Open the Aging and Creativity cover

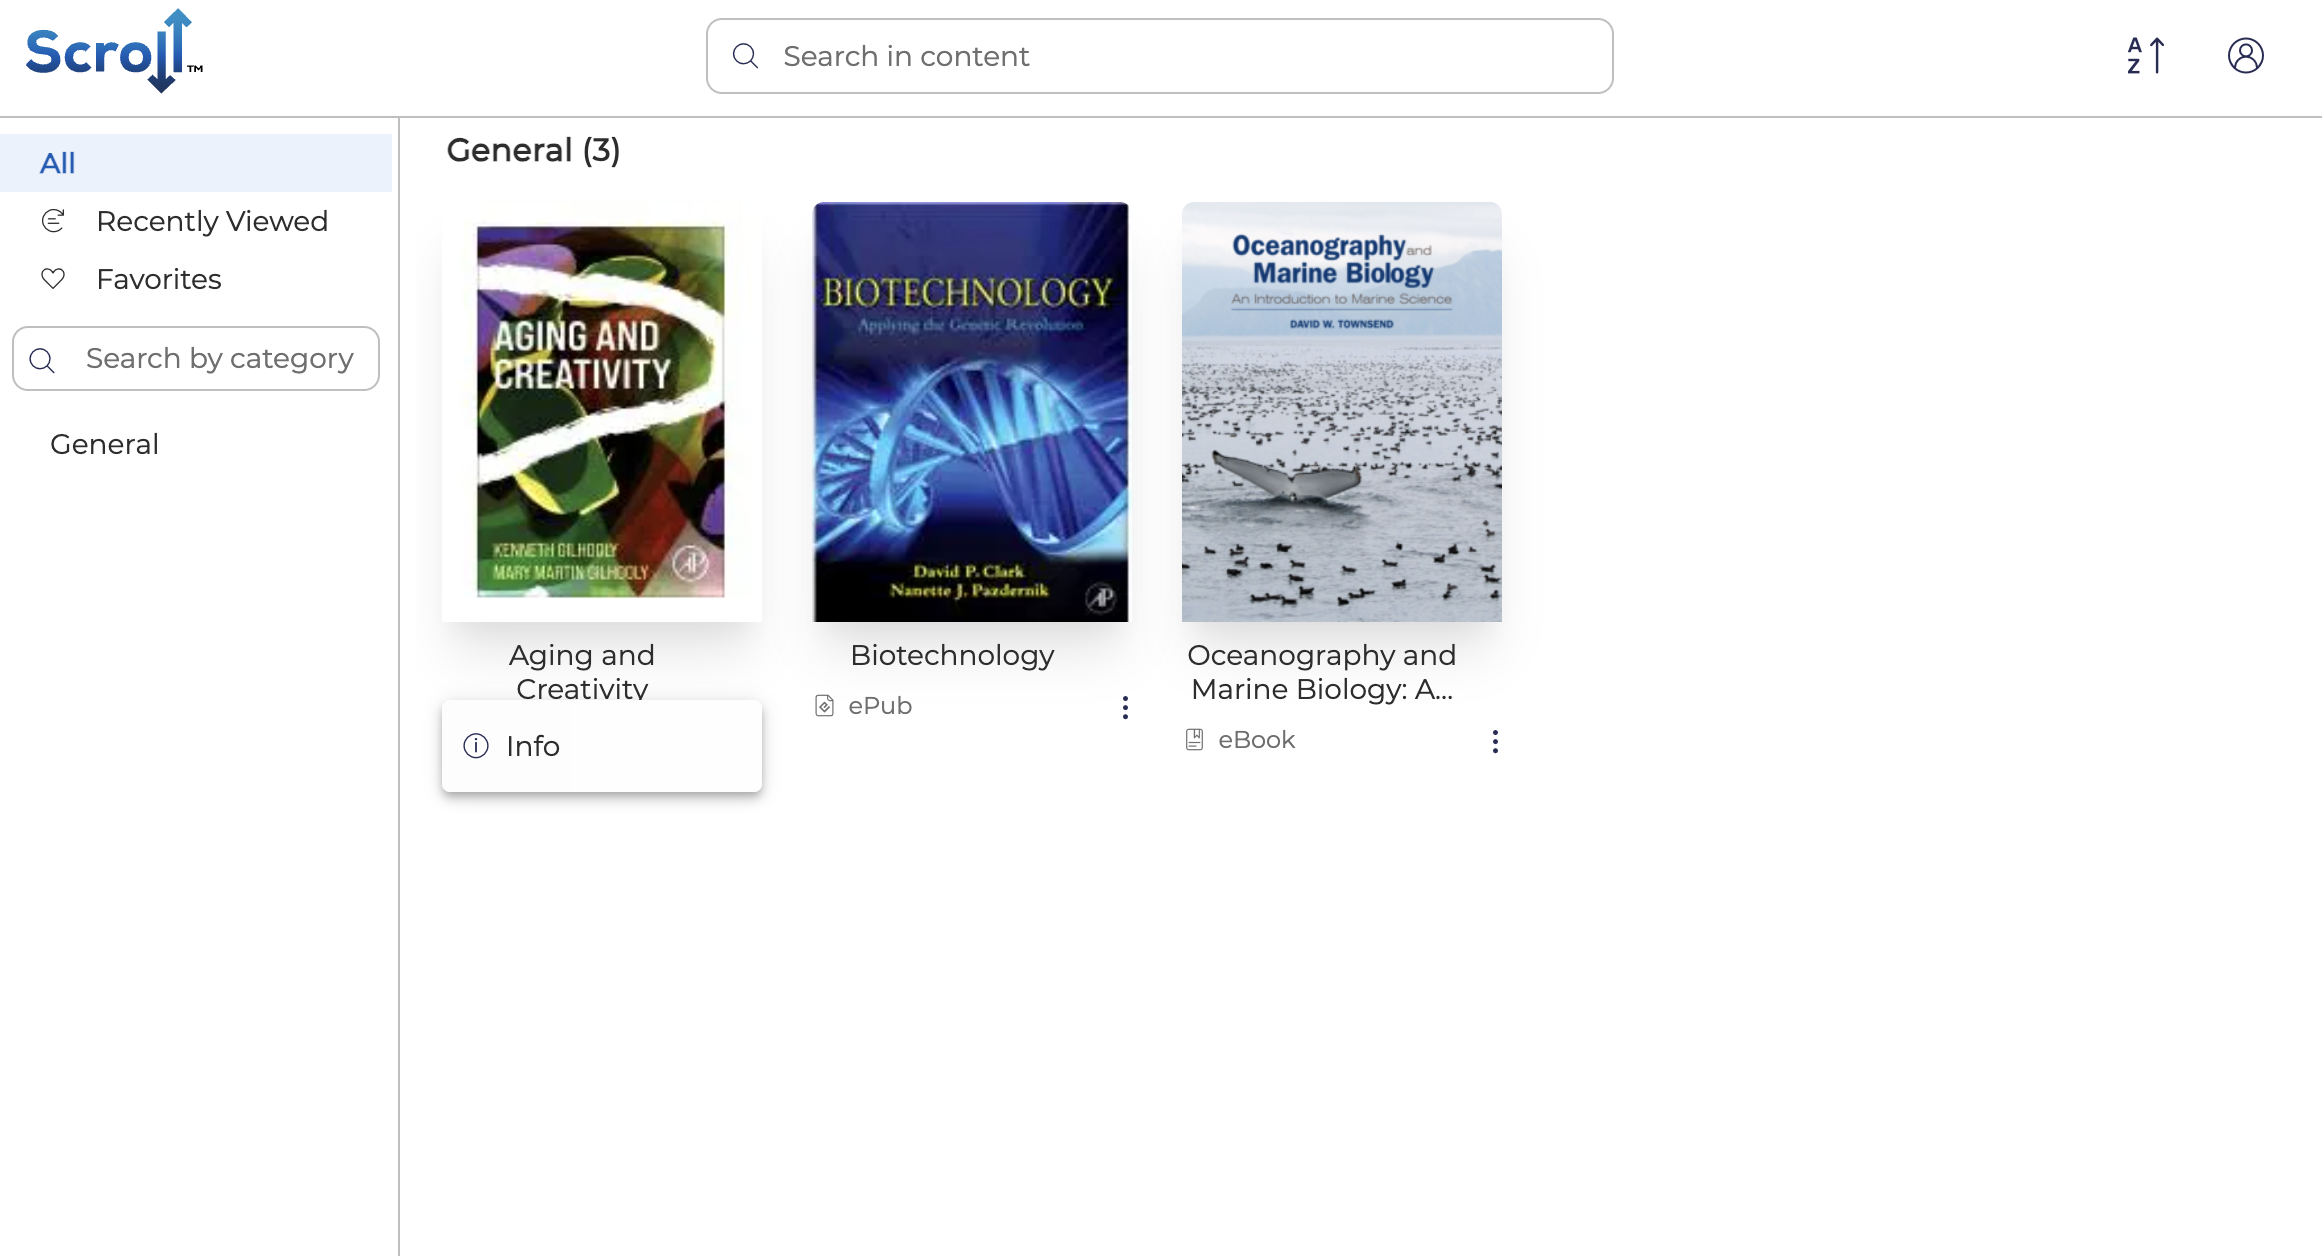(601, 412)
